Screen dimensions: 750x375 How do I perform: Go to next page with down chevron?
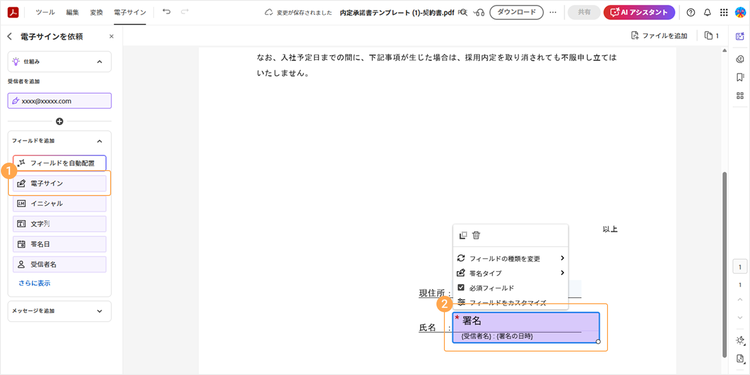[740, 317]
